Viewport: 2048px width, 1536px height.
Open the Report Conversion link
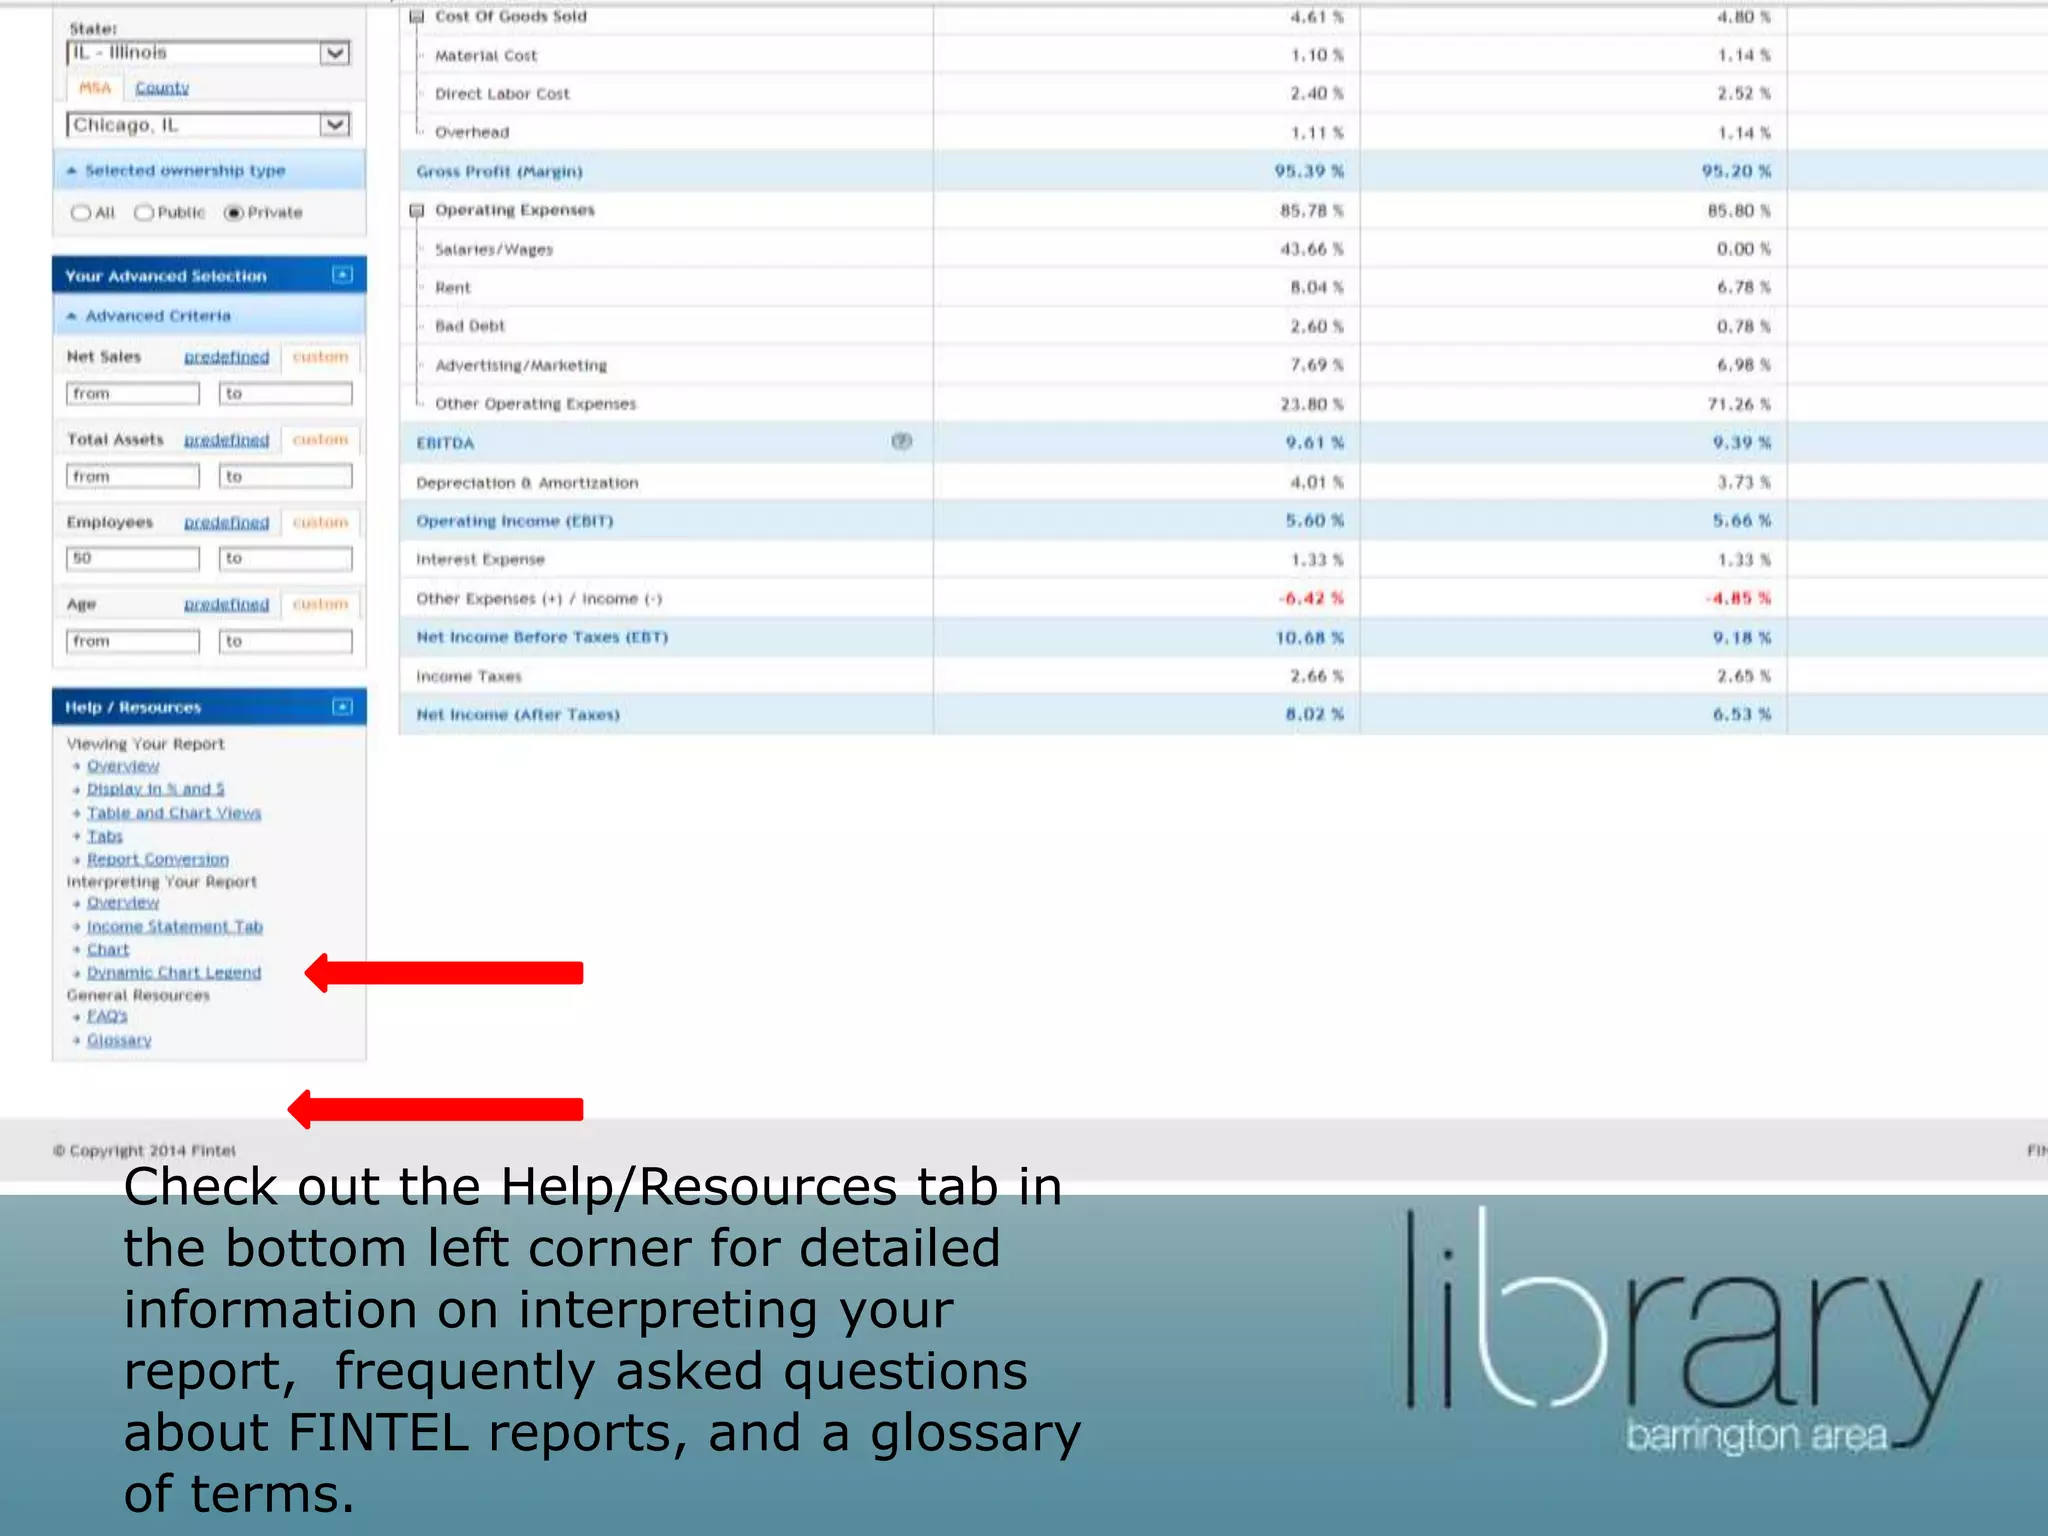point(157,860)
